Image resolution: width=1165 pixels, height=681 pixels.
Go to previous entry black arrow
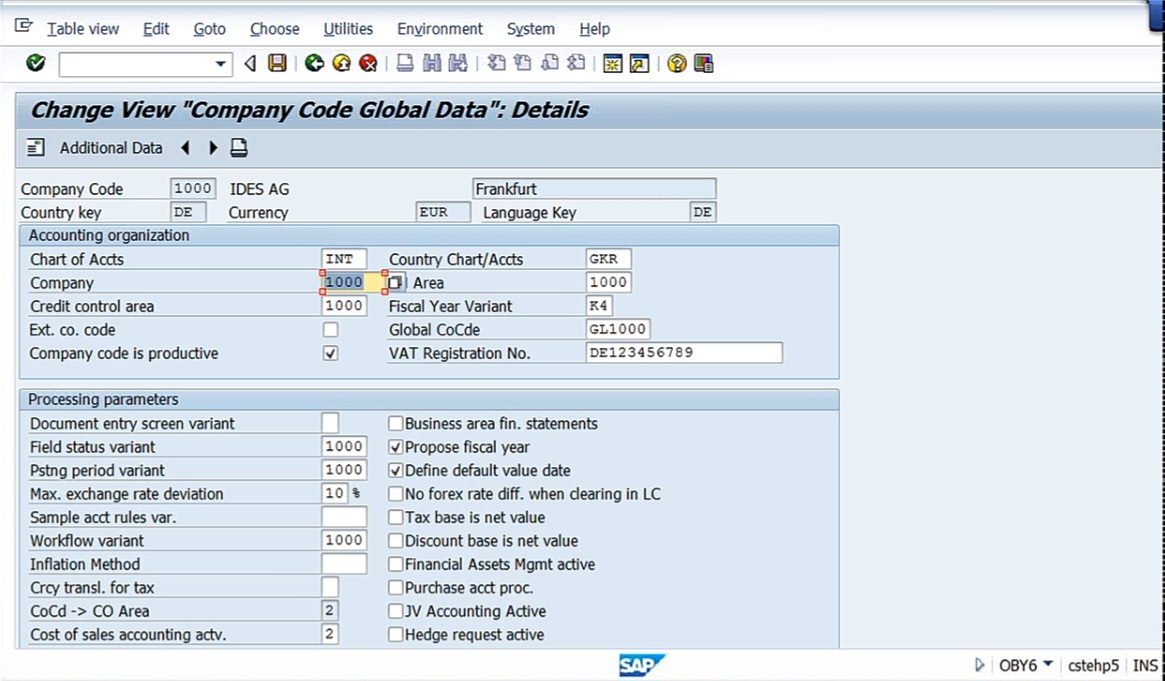[186, 148]
